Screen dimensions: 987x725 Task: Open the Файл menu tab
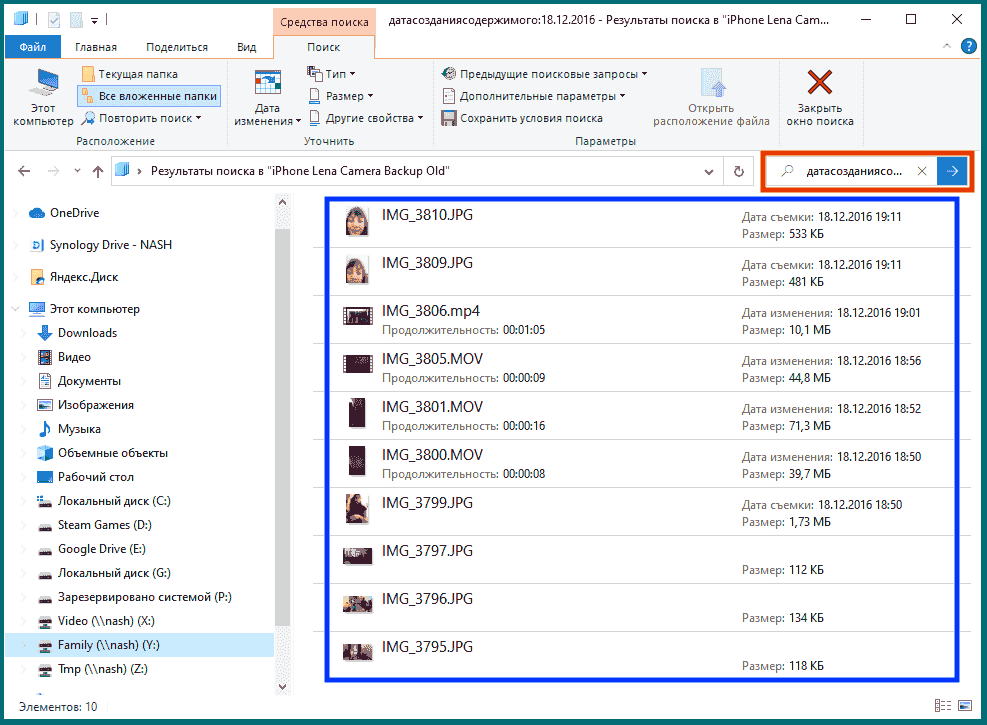32,47
